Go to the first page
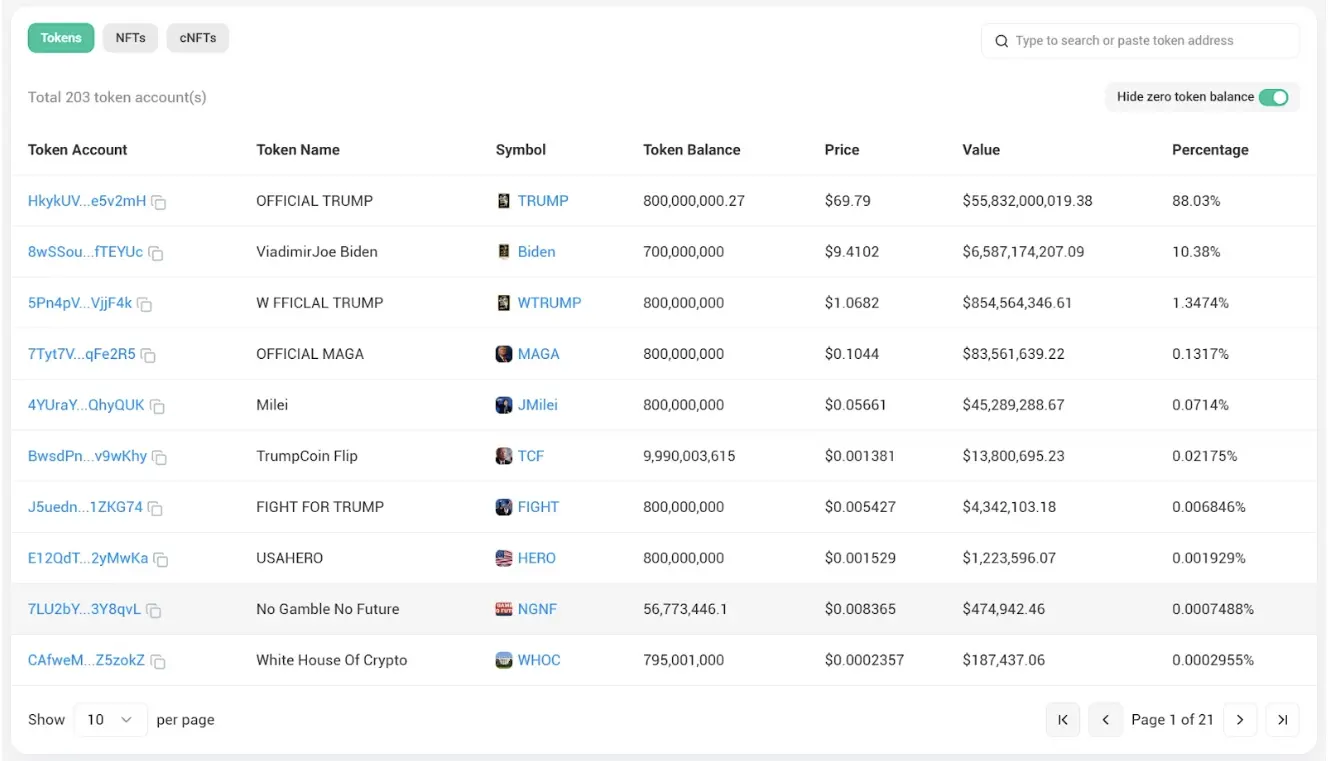1333x761 pixels. 1063,720
